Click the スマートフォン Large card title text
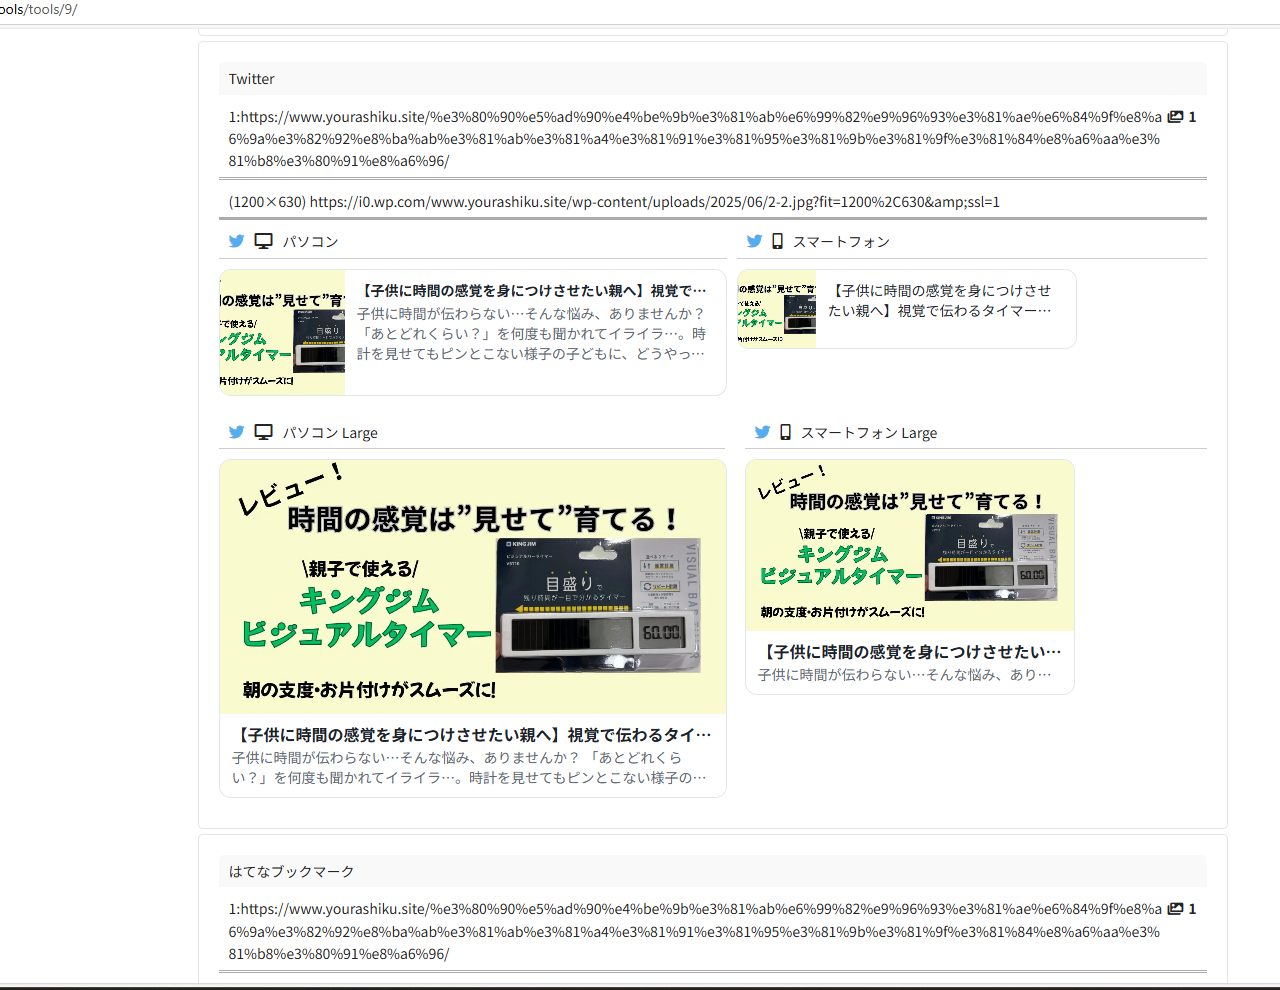The image size is (1280, 990). coord(910,652)
